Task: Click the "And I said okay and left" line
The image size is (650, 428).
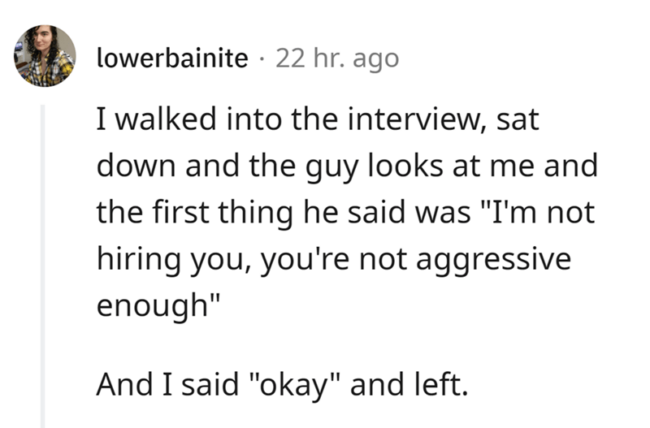Action: pyautogui.click(x=281, y=384)
